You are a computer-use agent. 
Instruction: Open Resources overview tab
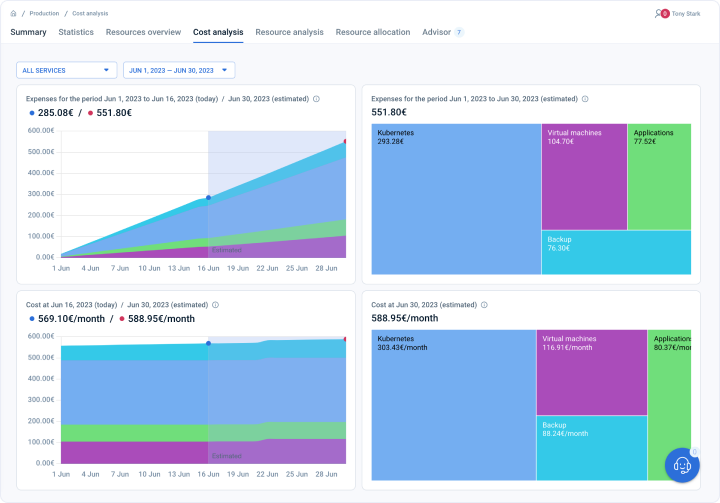click(x=143, y=32)
